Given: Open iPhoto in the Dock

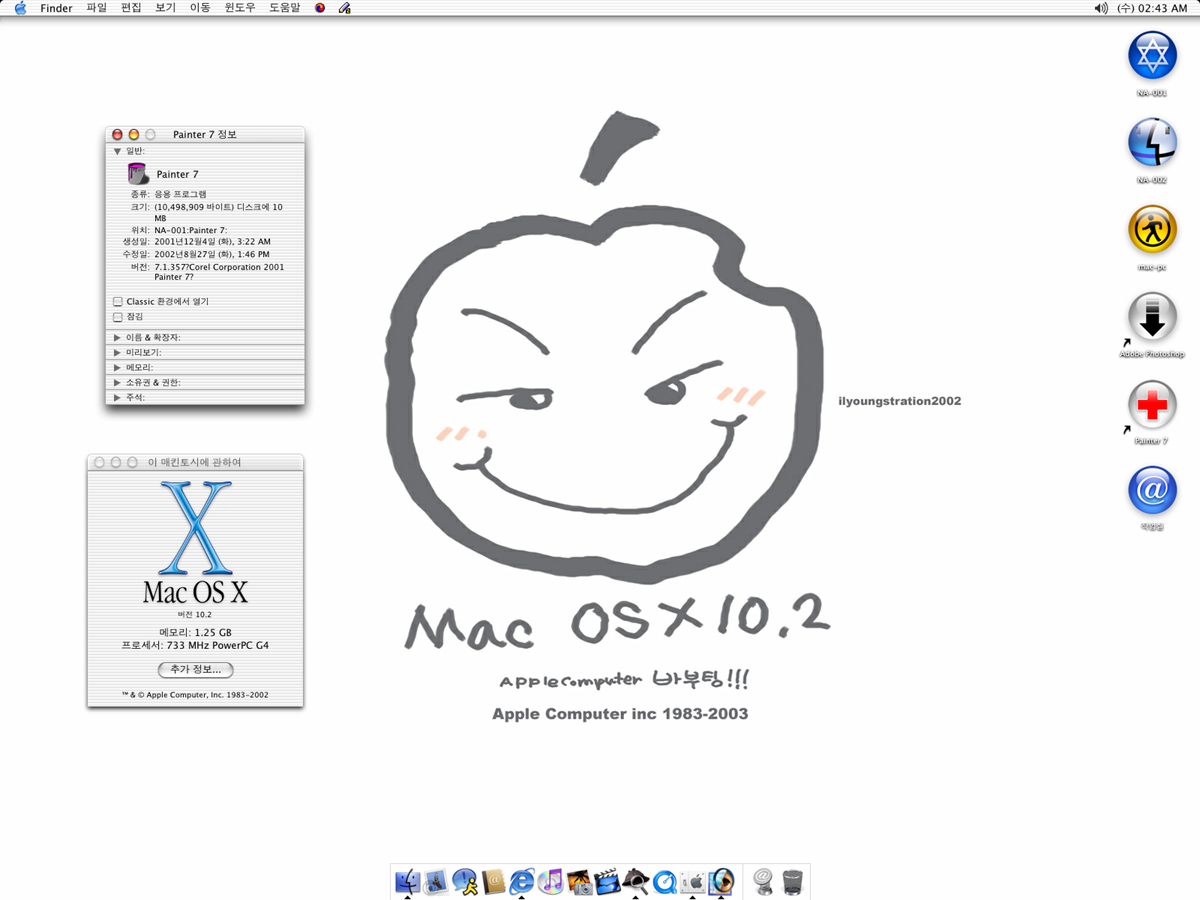Looking at the screenshot, I should point(579,881).
